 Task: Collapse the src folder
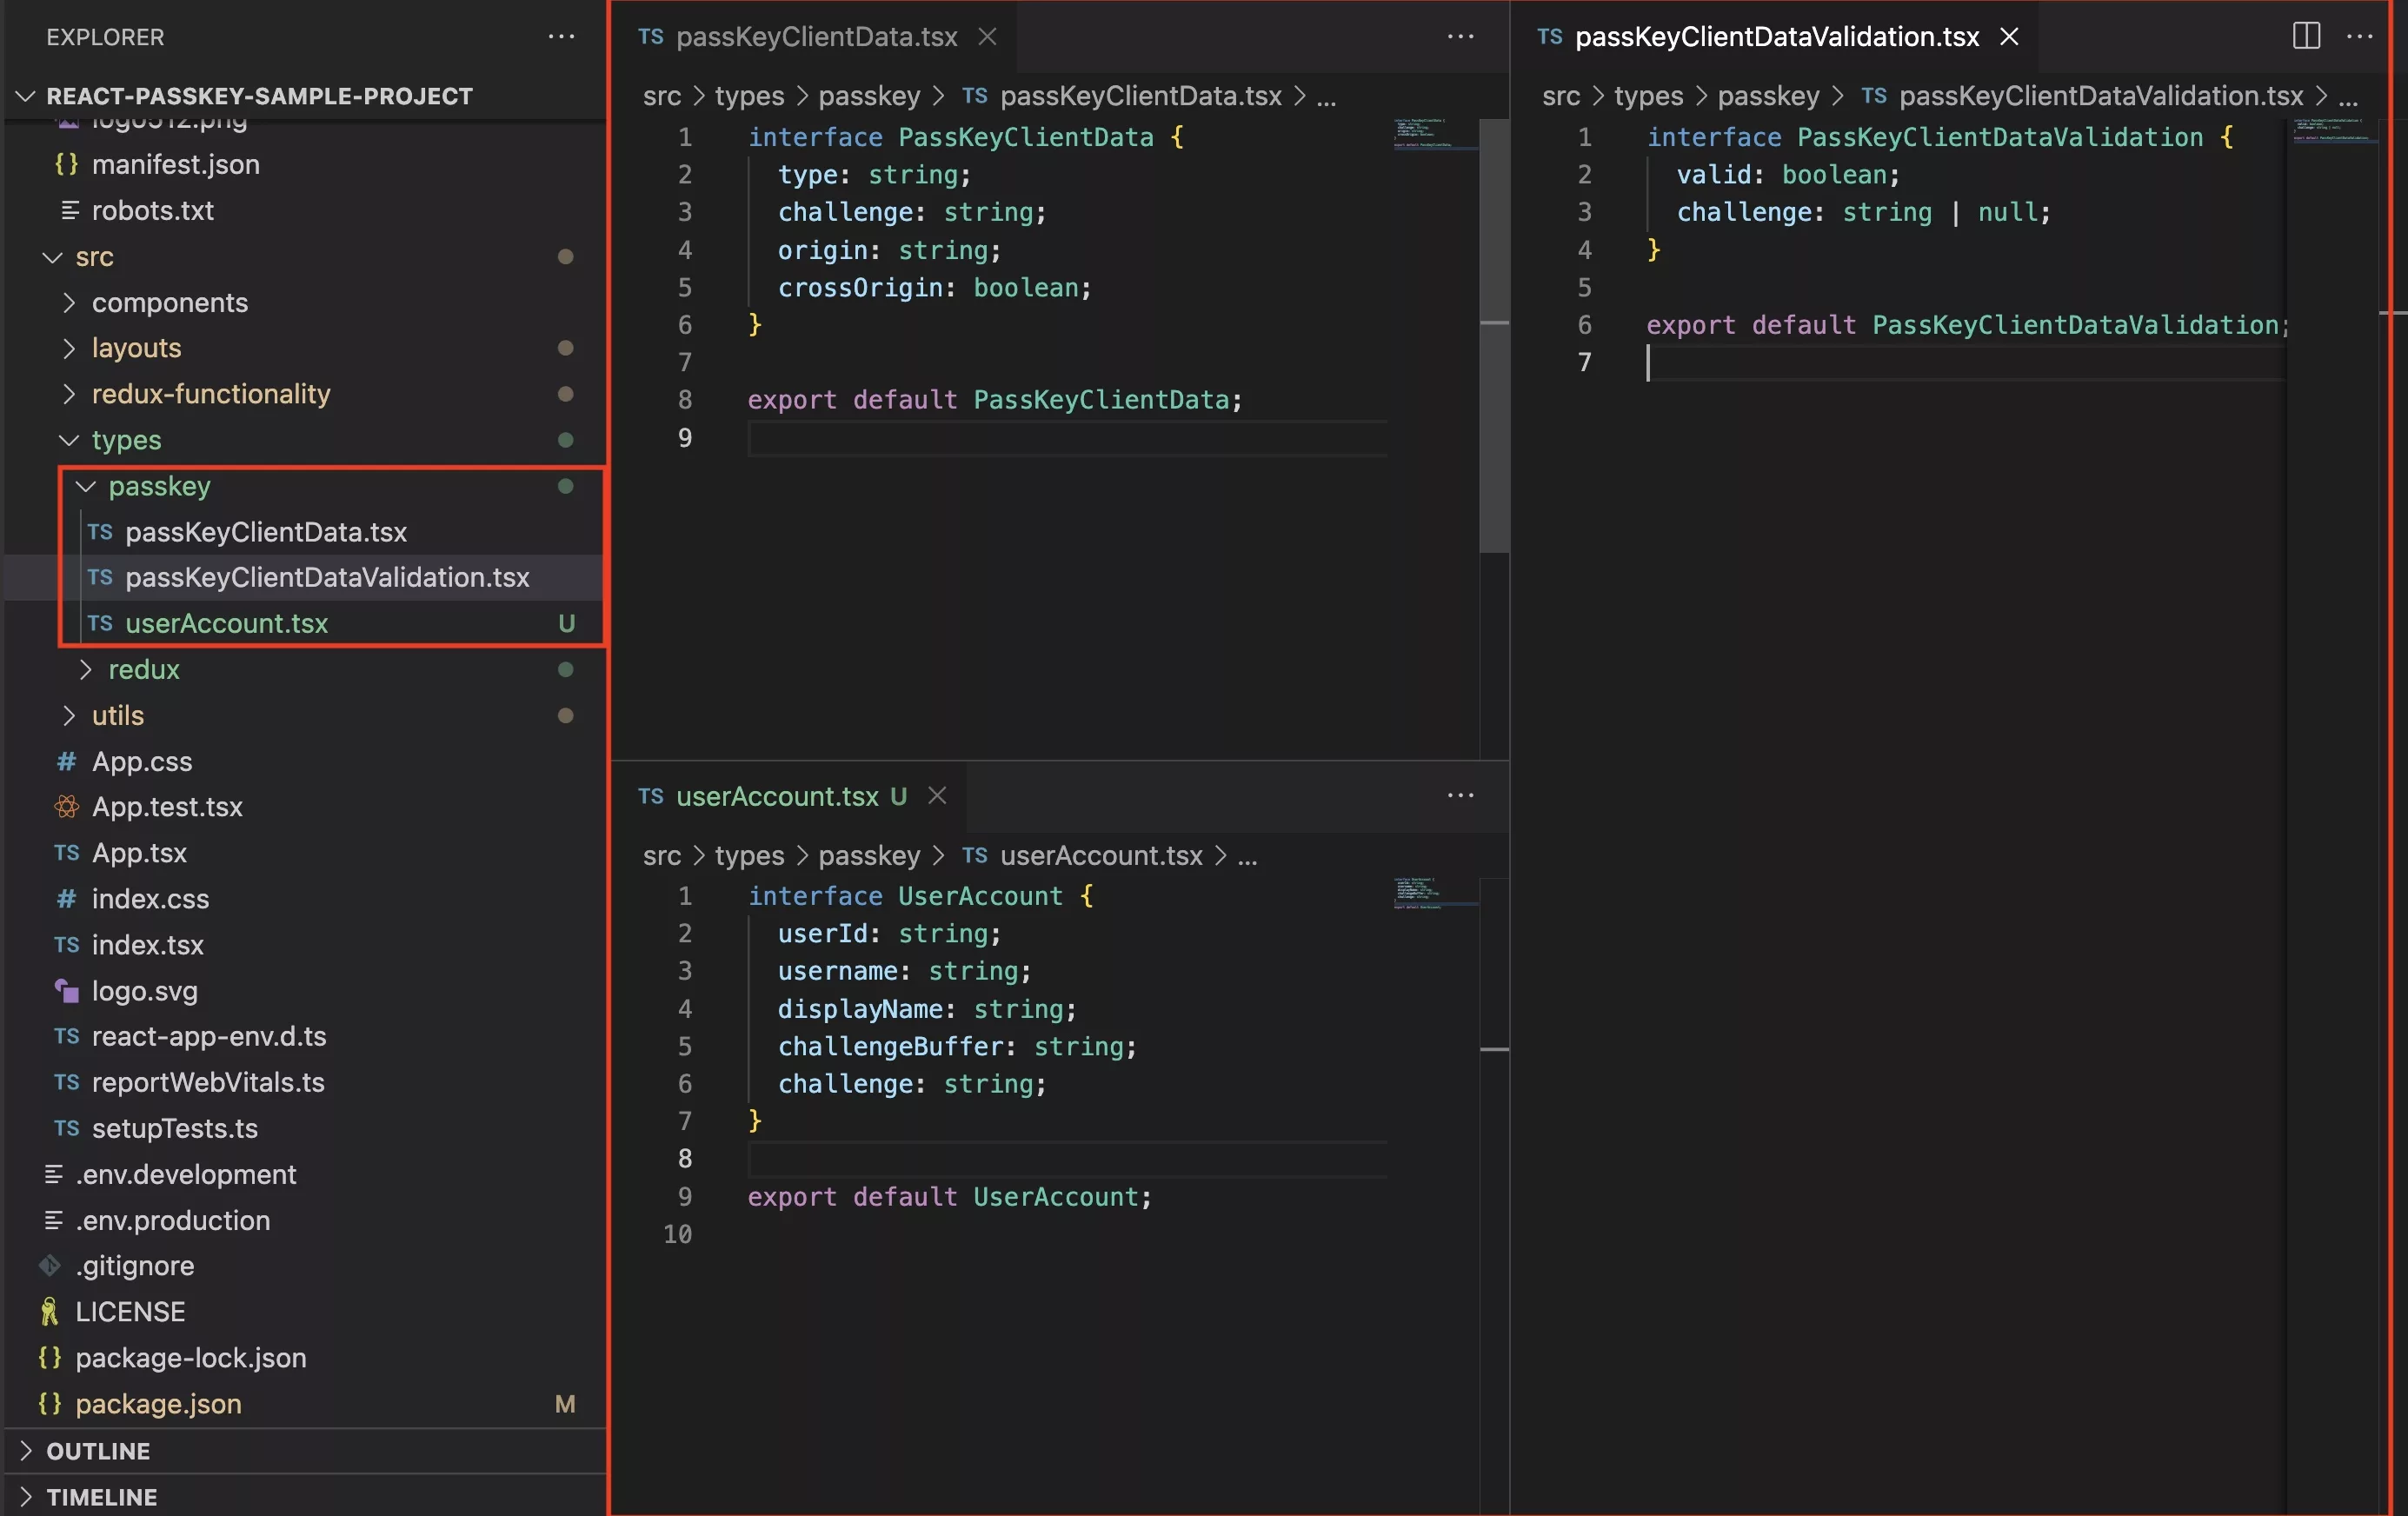click(x=52, y=257)
